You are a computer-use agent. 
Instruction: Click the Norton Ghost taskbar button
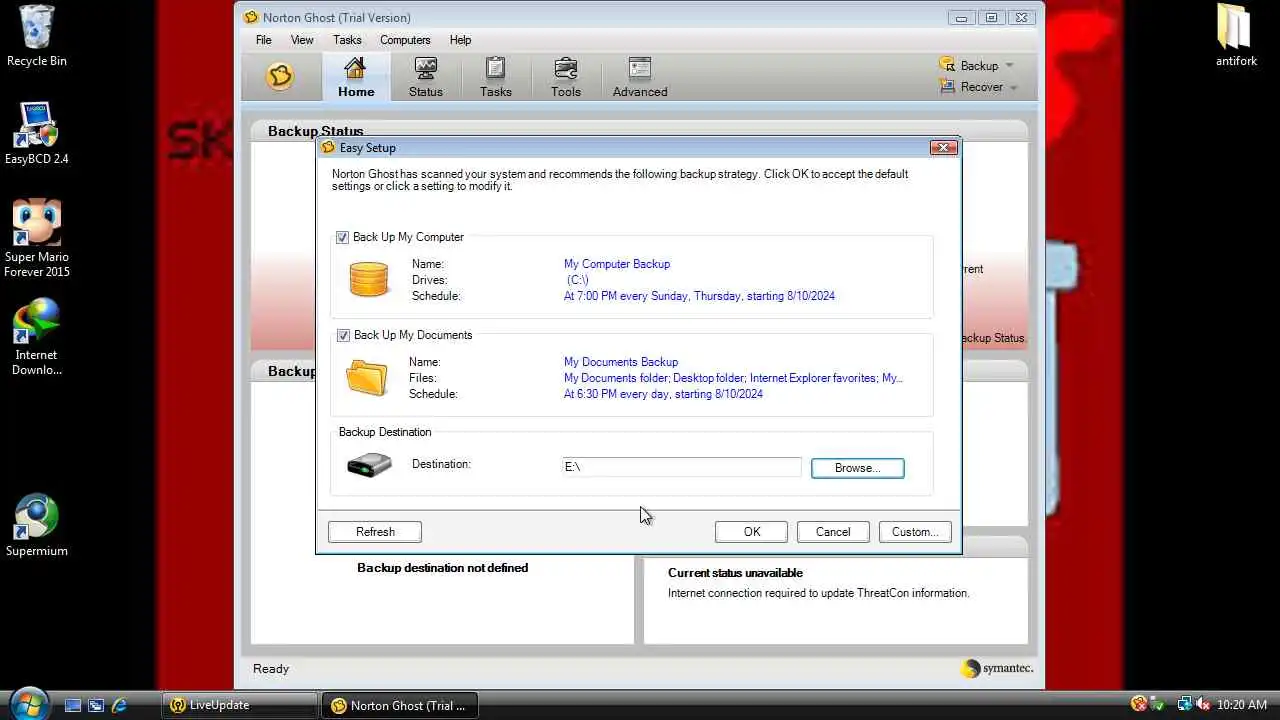click(400, 705)
